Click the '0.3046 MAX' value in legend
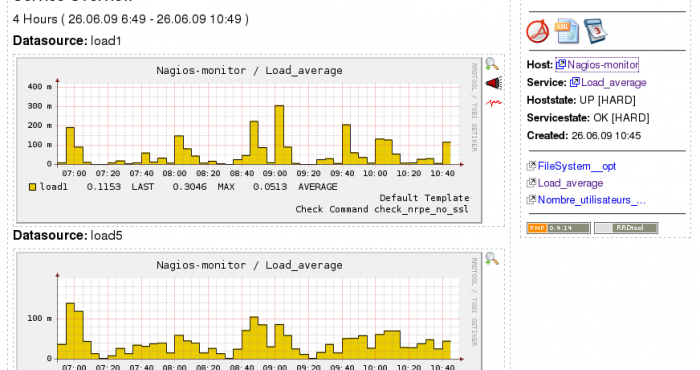Screen dimensions: 700x370 point(204,187)
